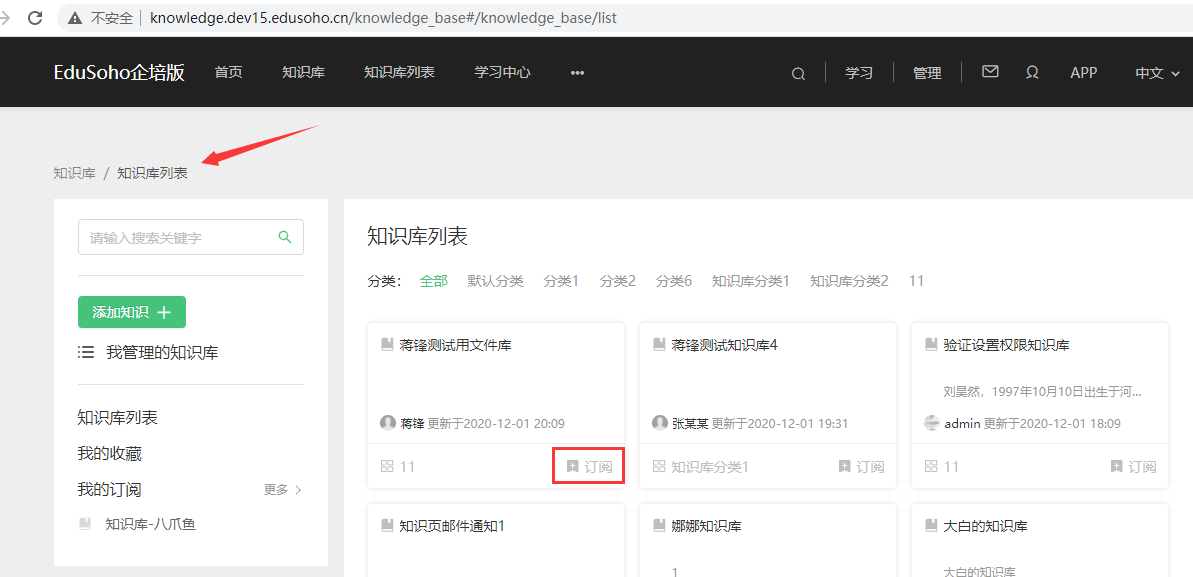Open 知识库列表 in top navigation
Screen dimensions: 1193x577
coord(399,72)
